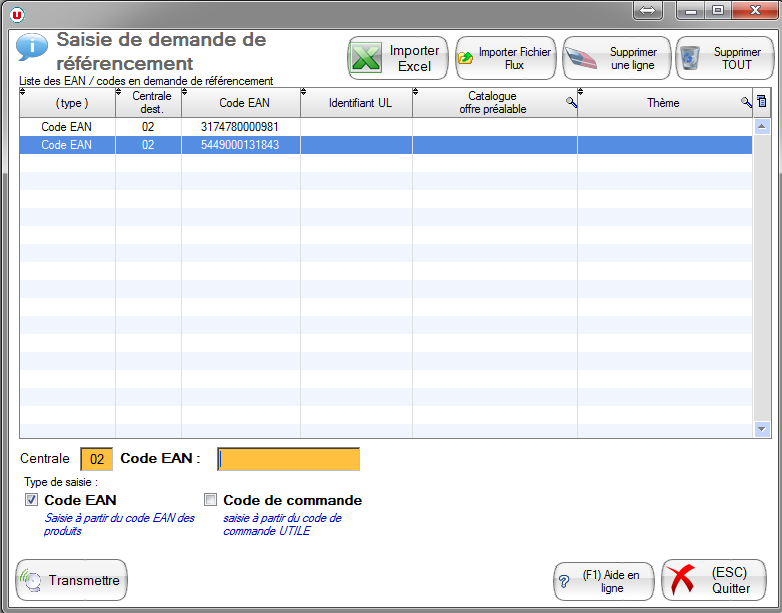Sort the table by Code EAN column
This screenshot has height=613, width=782.
240,103
